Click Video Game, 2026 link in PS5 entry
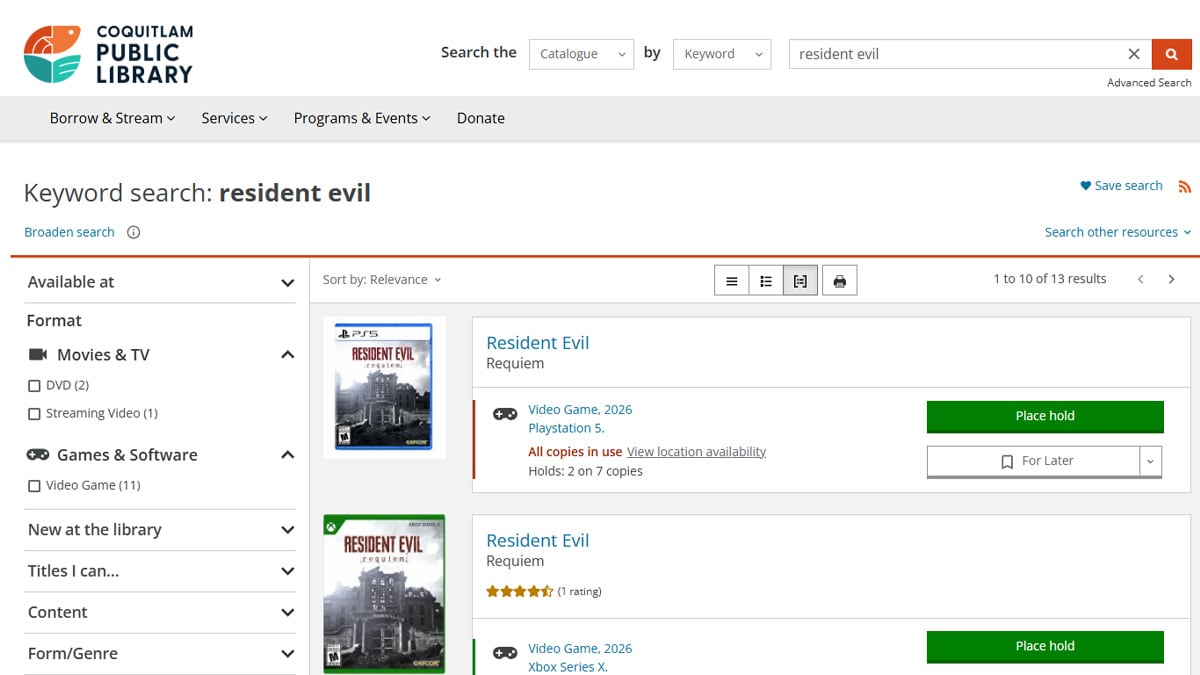This screenshot has height=675, width=1200. [580, 410]
